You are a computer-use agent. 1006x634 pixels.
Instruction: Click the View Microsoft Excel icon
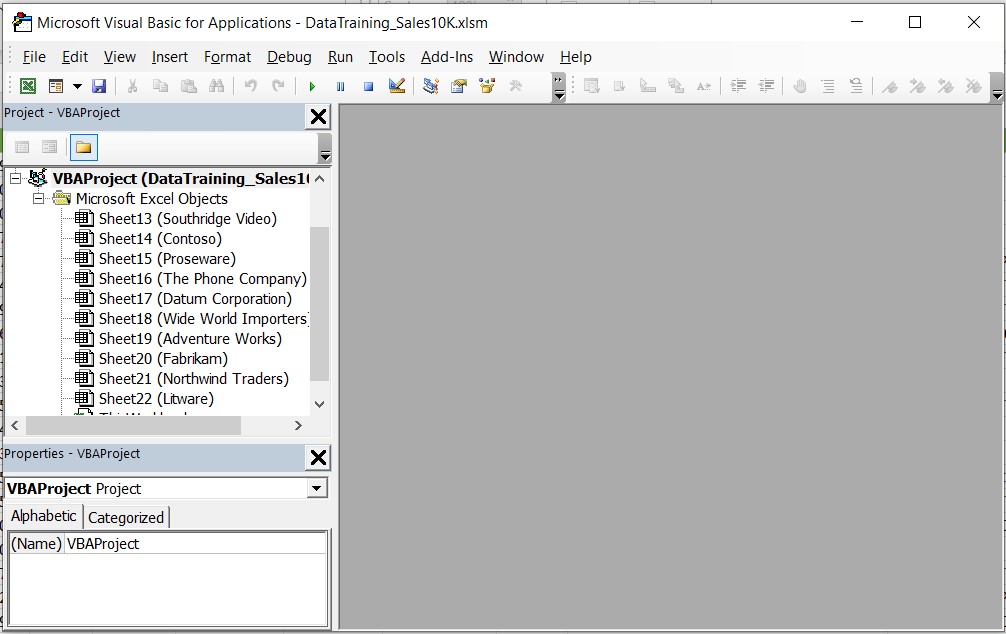28,86
